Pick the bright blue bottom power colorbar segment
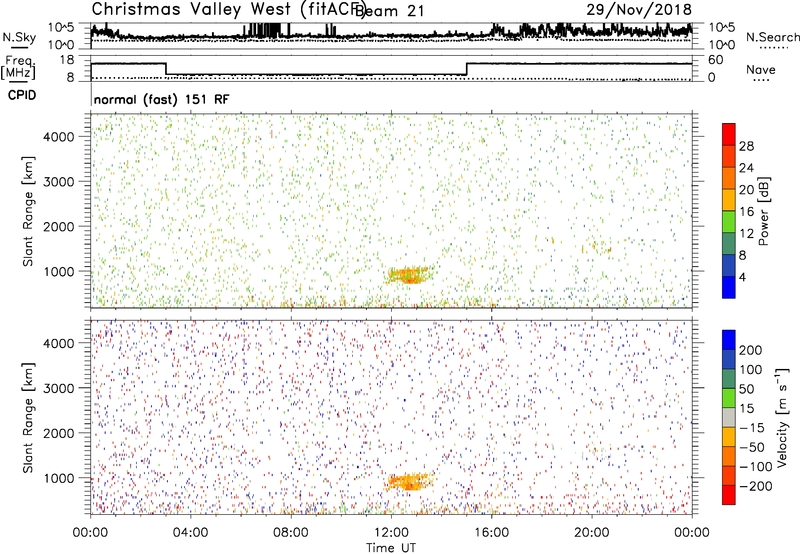The image size is (800, 554). click(x=729, y=287)
